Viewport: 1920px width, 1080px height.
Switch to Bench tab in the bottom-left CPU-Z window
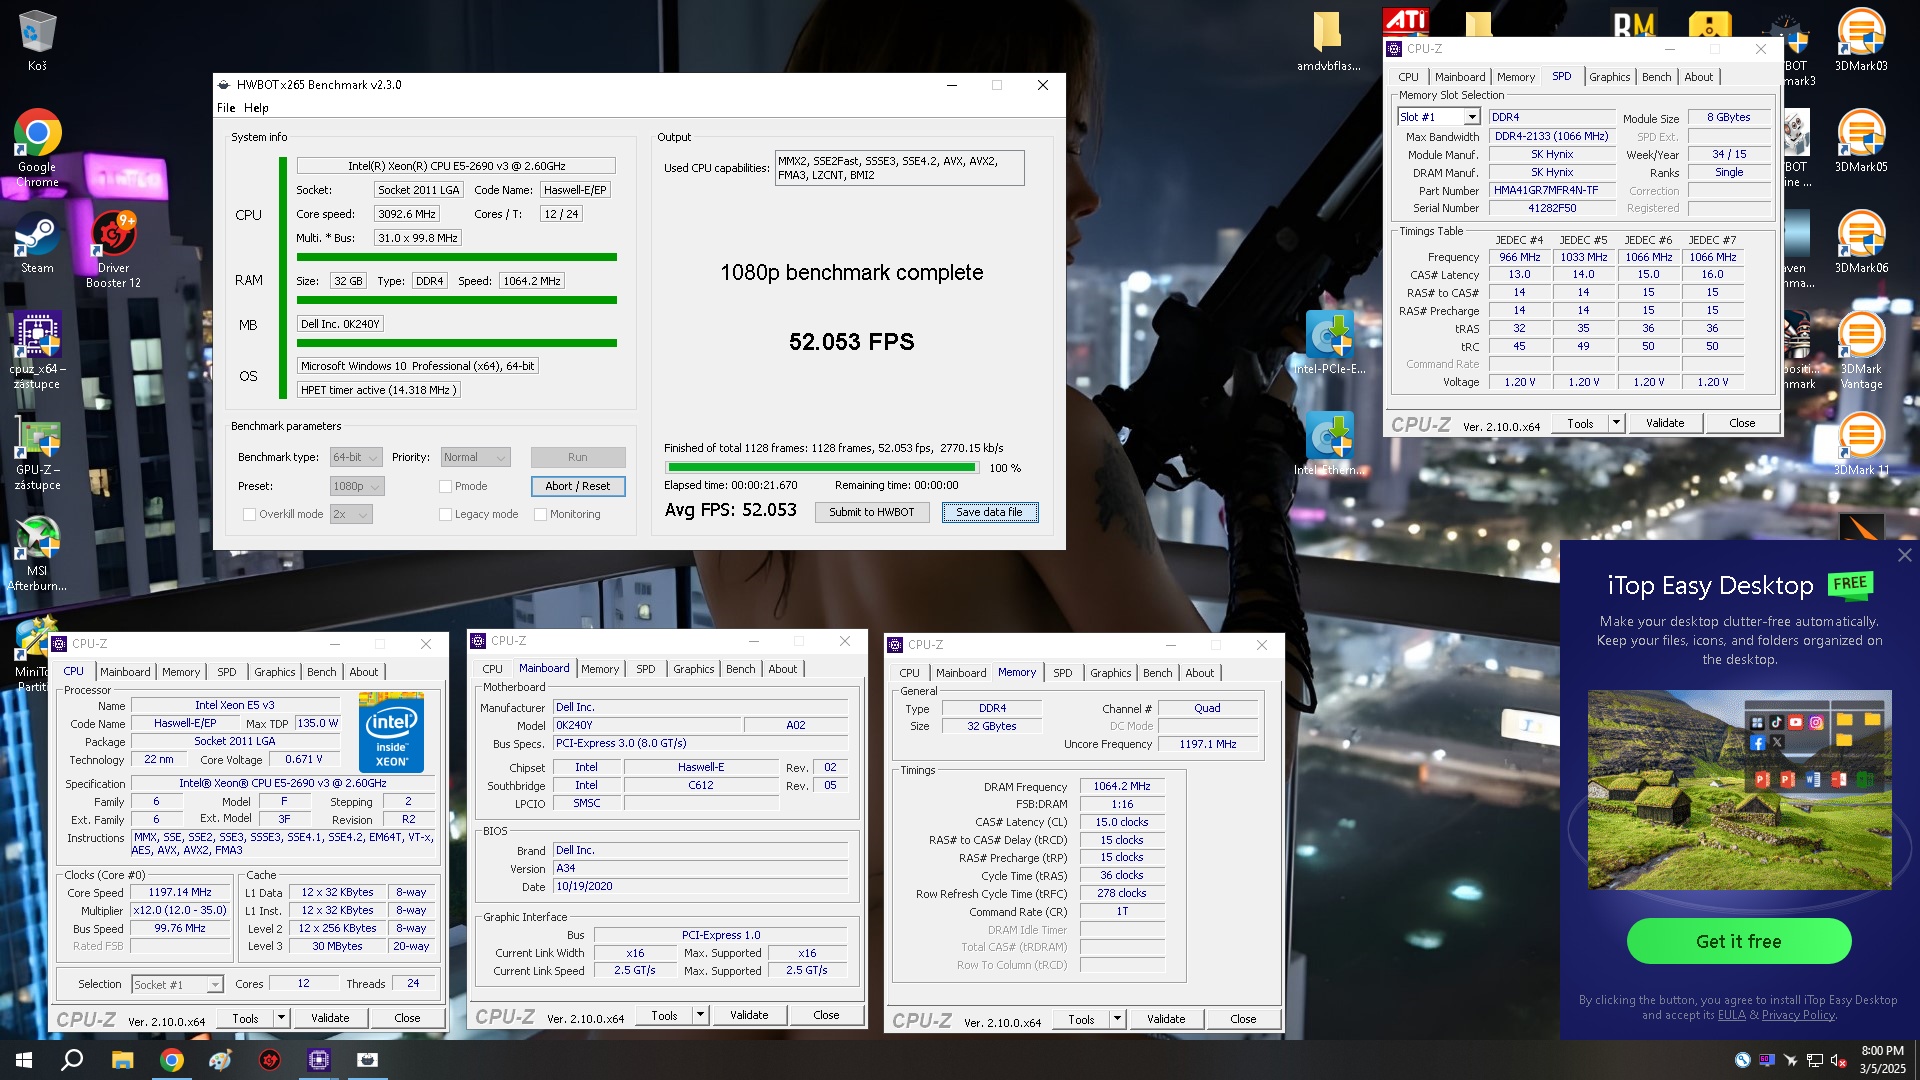click(x=321, y=672)
